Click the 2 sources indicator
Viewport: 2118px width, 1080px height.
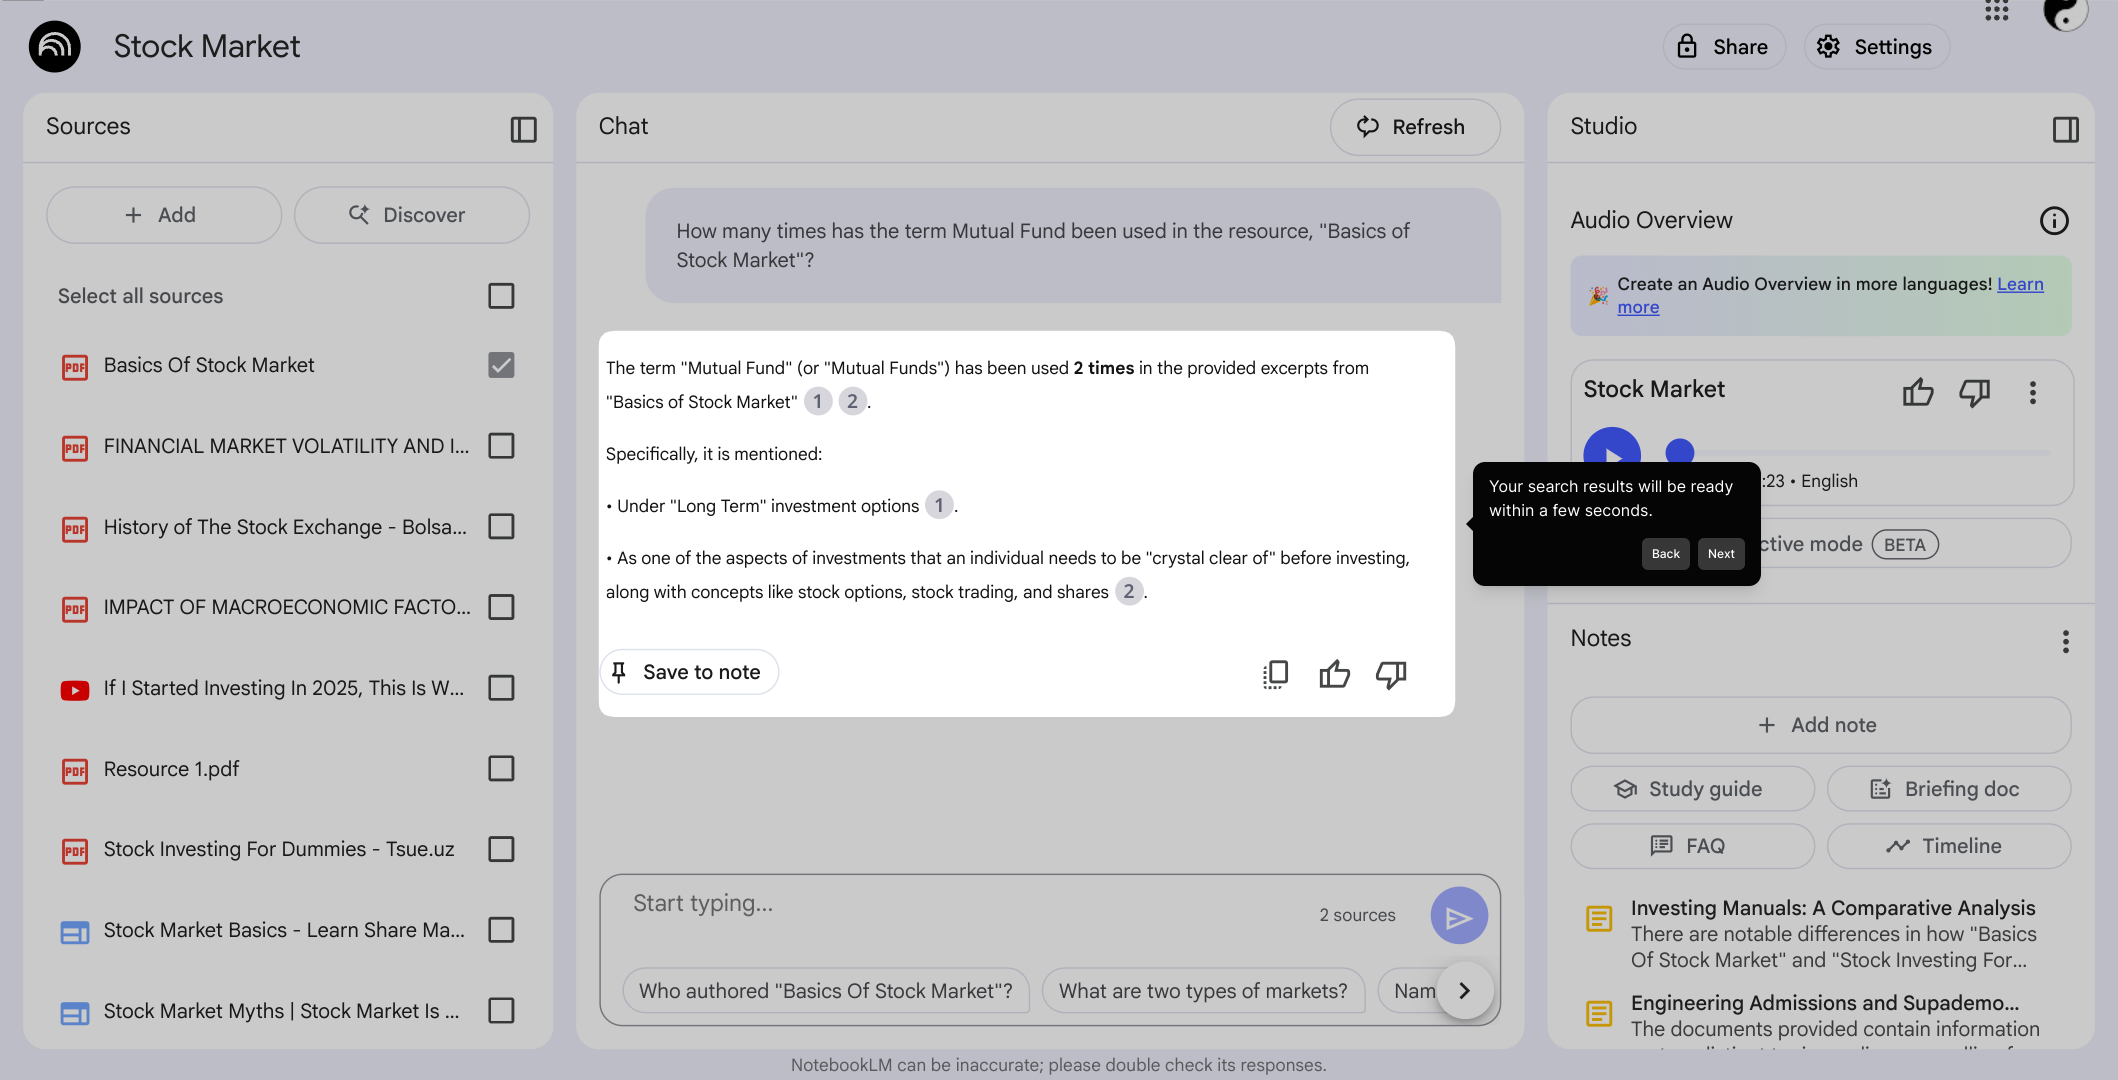(x=1357, y=915)
